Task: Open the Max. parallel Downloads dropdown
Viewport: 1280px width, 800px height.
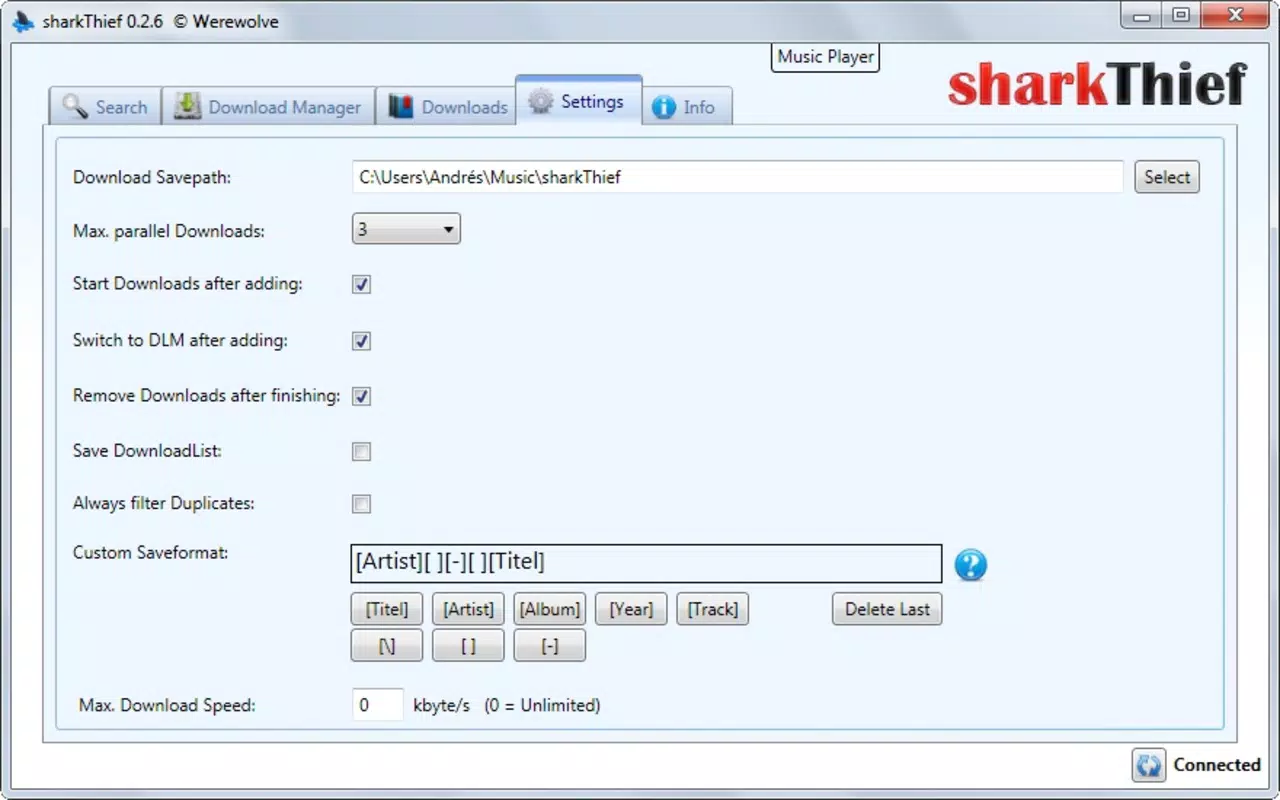Action: (406, 229)
